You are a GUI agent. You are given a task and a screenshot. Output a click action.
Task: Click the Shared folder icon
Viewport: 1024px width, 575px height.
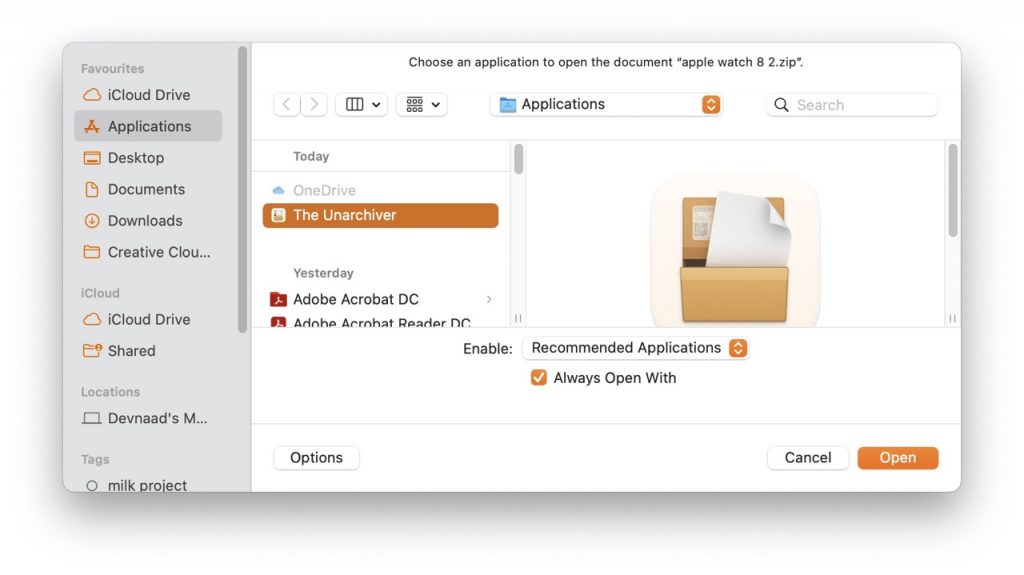tap(92, 350)
